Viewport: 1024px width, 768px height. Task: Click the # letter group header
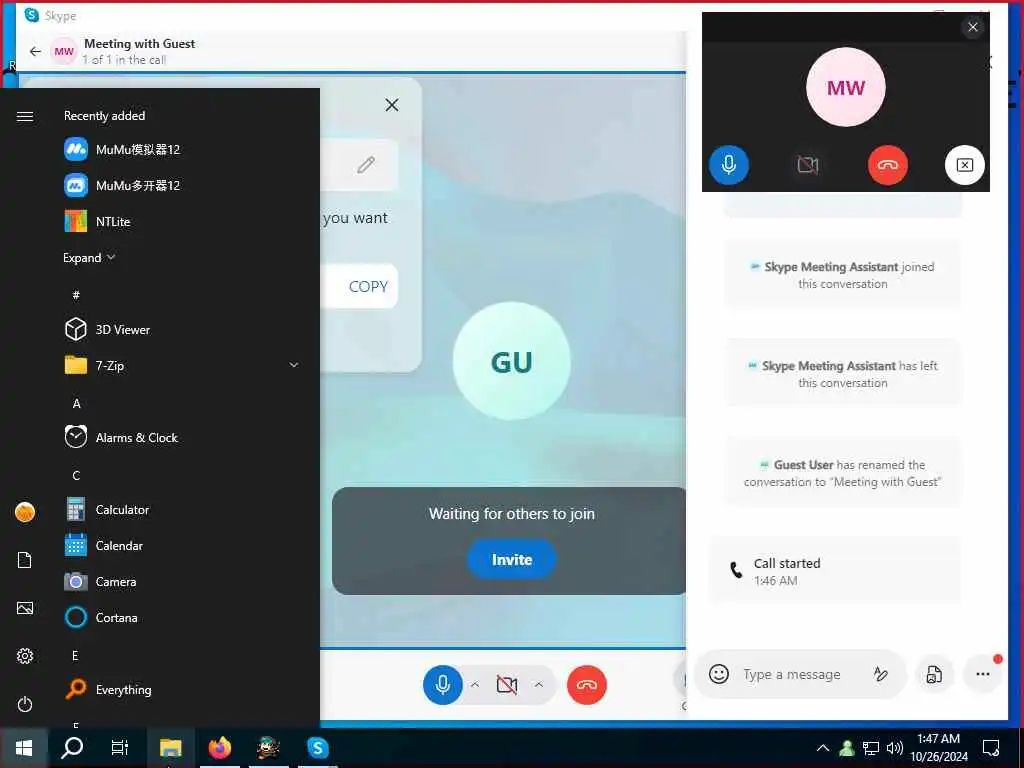[x=76, y=295]
